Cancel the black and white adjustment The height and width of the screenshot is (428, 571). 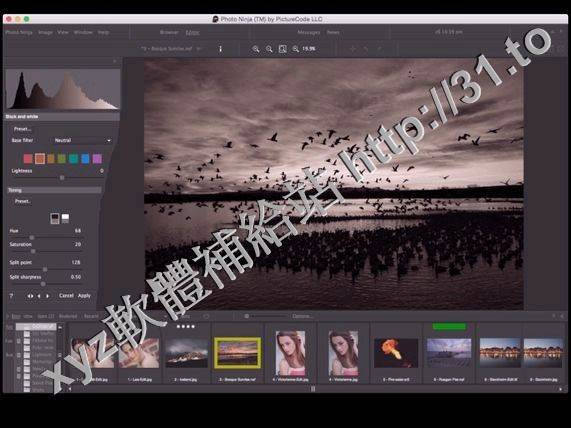point(66,296)
